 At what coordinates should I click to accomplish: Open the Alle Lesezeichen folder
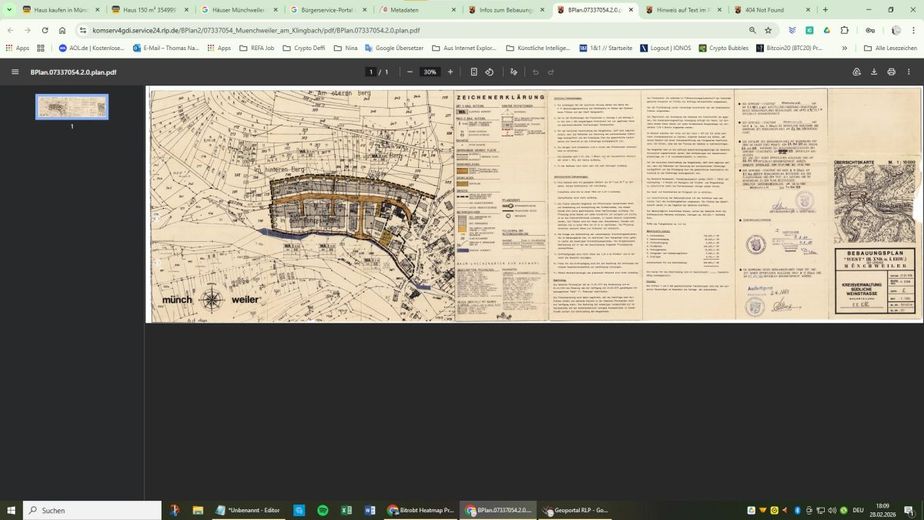click(890, 48)
